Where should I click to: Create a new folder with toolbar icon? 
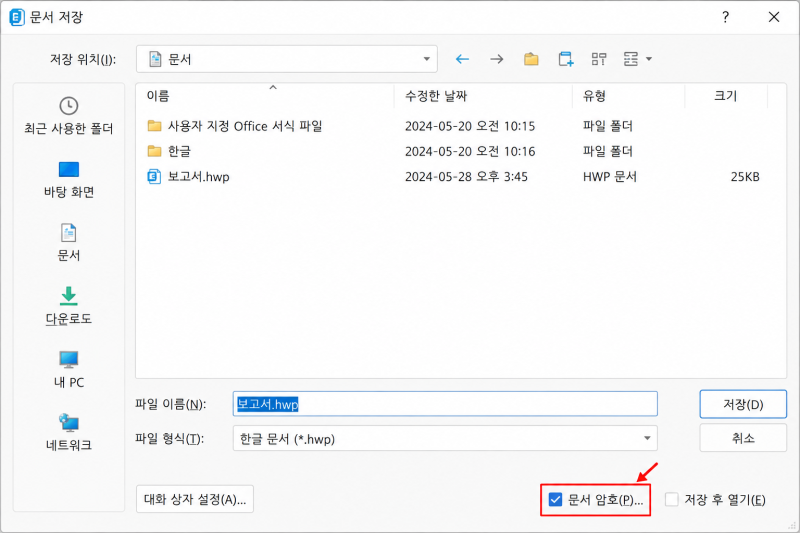565,59
